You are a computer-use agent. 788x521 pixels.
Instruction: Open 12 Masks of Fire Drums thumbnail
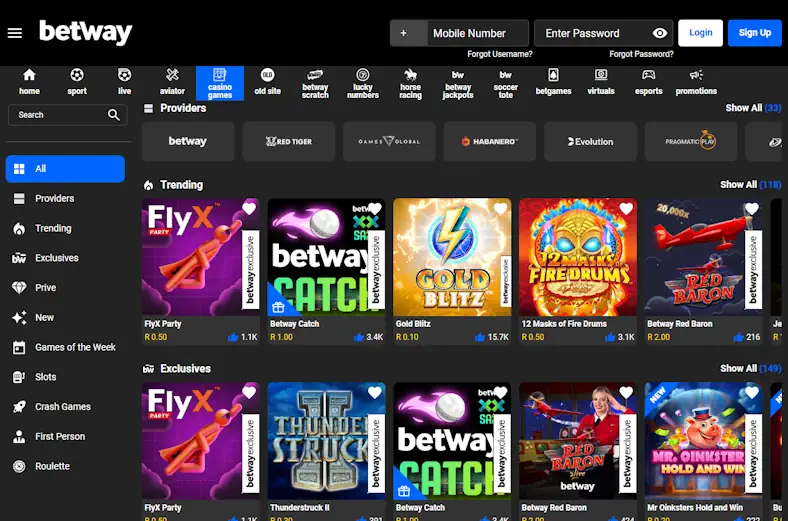578,257
